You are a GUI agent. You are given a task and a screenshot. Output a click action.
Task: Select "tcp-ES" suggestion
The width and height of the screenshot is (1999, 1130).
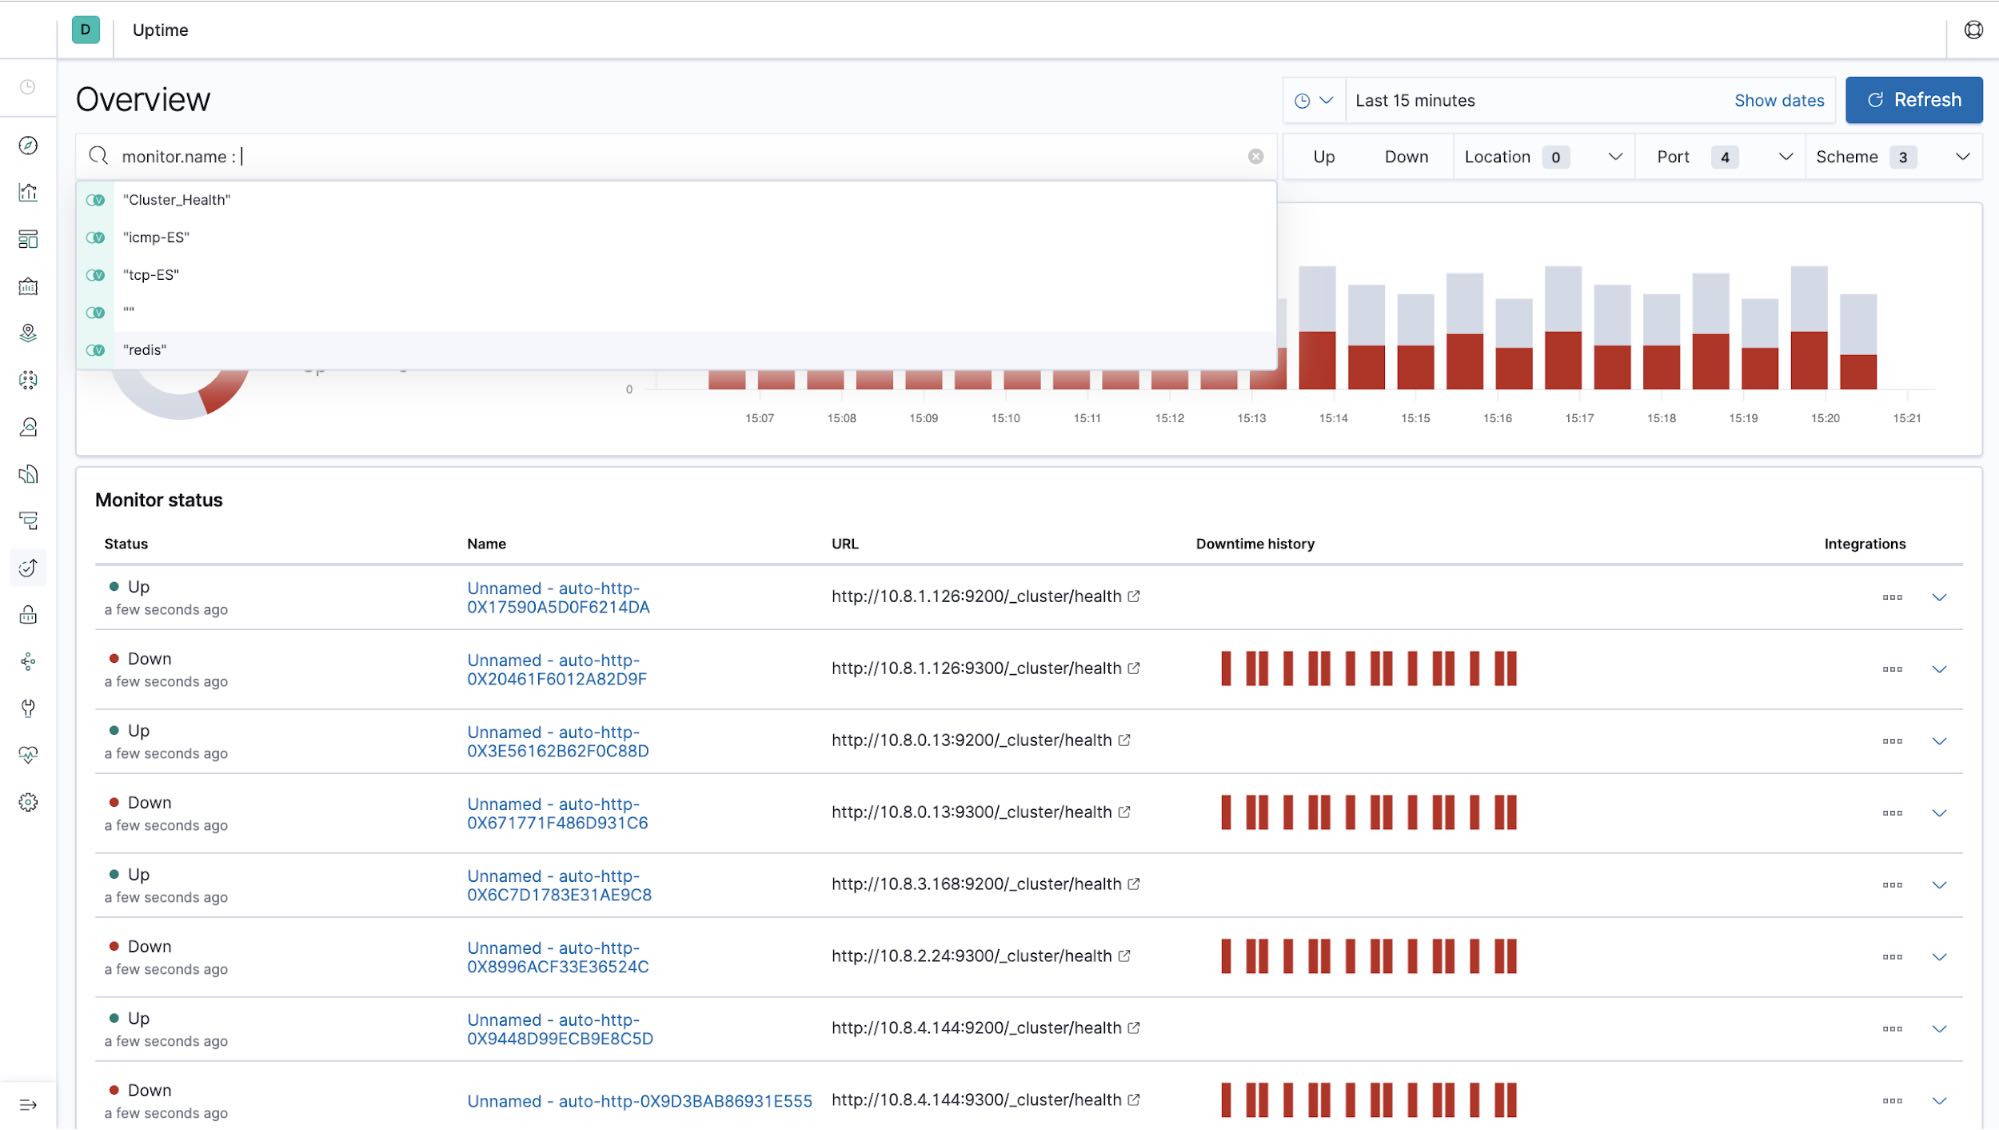(x=676, y=275)
